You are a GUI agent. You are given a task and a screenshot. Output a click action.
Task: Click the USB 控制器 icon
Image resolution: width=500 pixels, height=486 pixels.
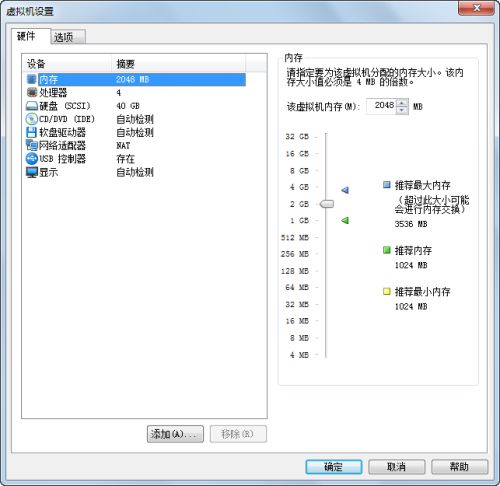[32, 159]
